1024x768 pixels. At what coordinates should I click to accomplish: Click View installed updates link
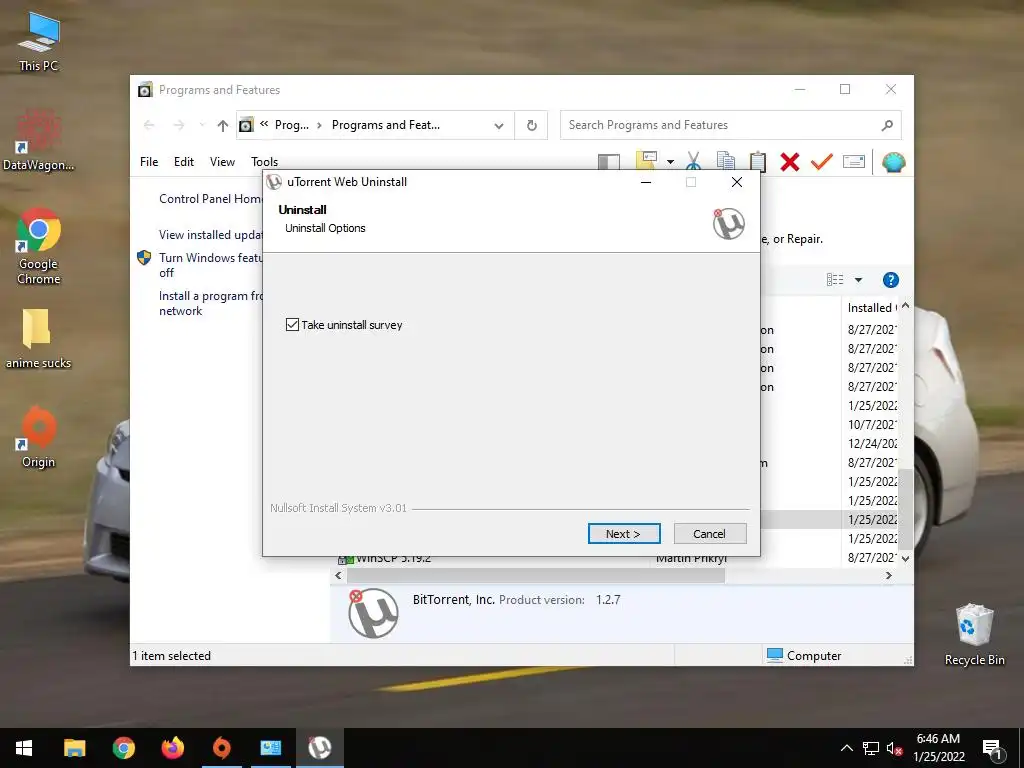coord(210,234)
